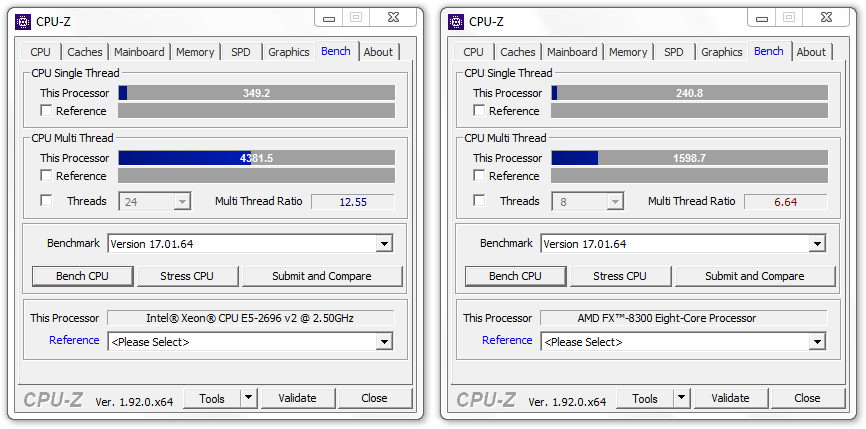Click the CPU-Z app icon in left window title bar
866x429 pixels.
[23, 21]
